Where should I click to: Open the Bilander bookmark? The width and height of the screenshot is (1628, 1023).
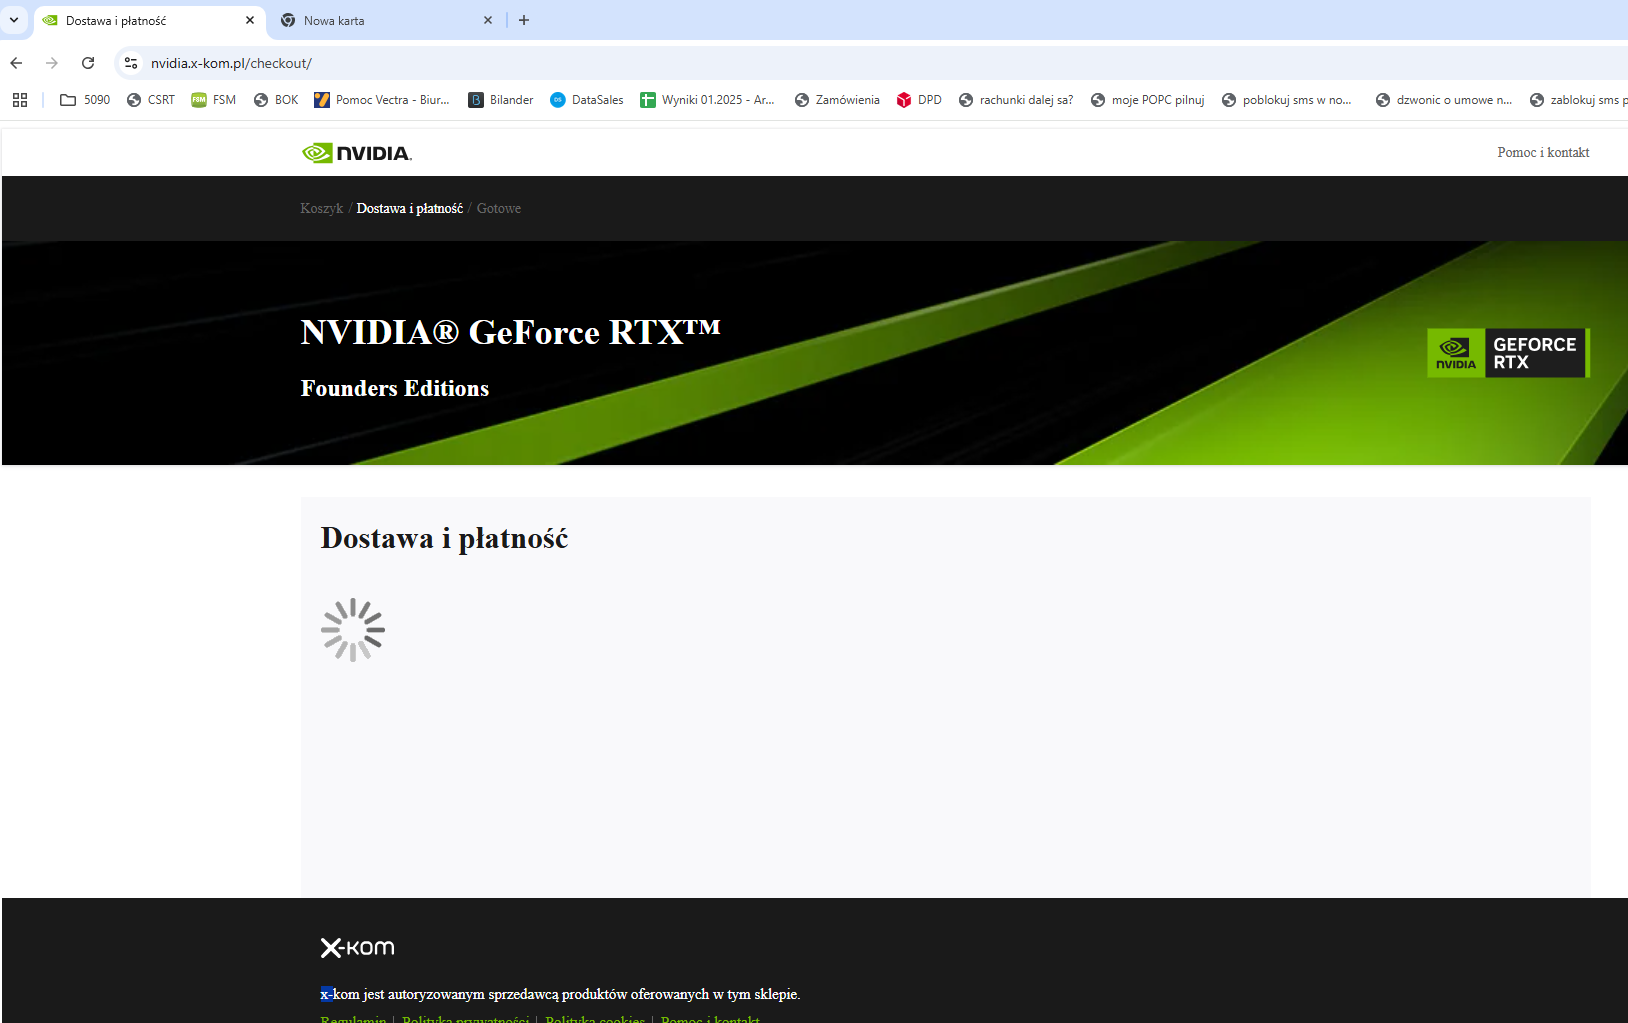pos(501,100)
